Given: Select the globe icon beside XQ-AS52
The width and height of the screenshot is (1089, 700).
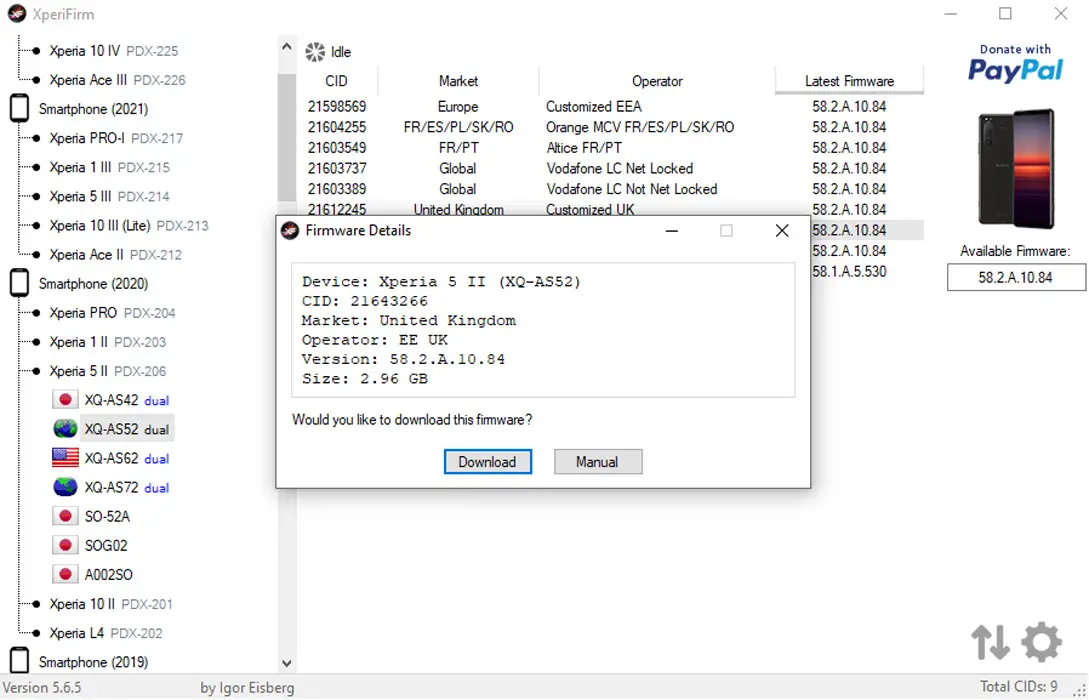Looking at the screenshot, I should point(65,429).
